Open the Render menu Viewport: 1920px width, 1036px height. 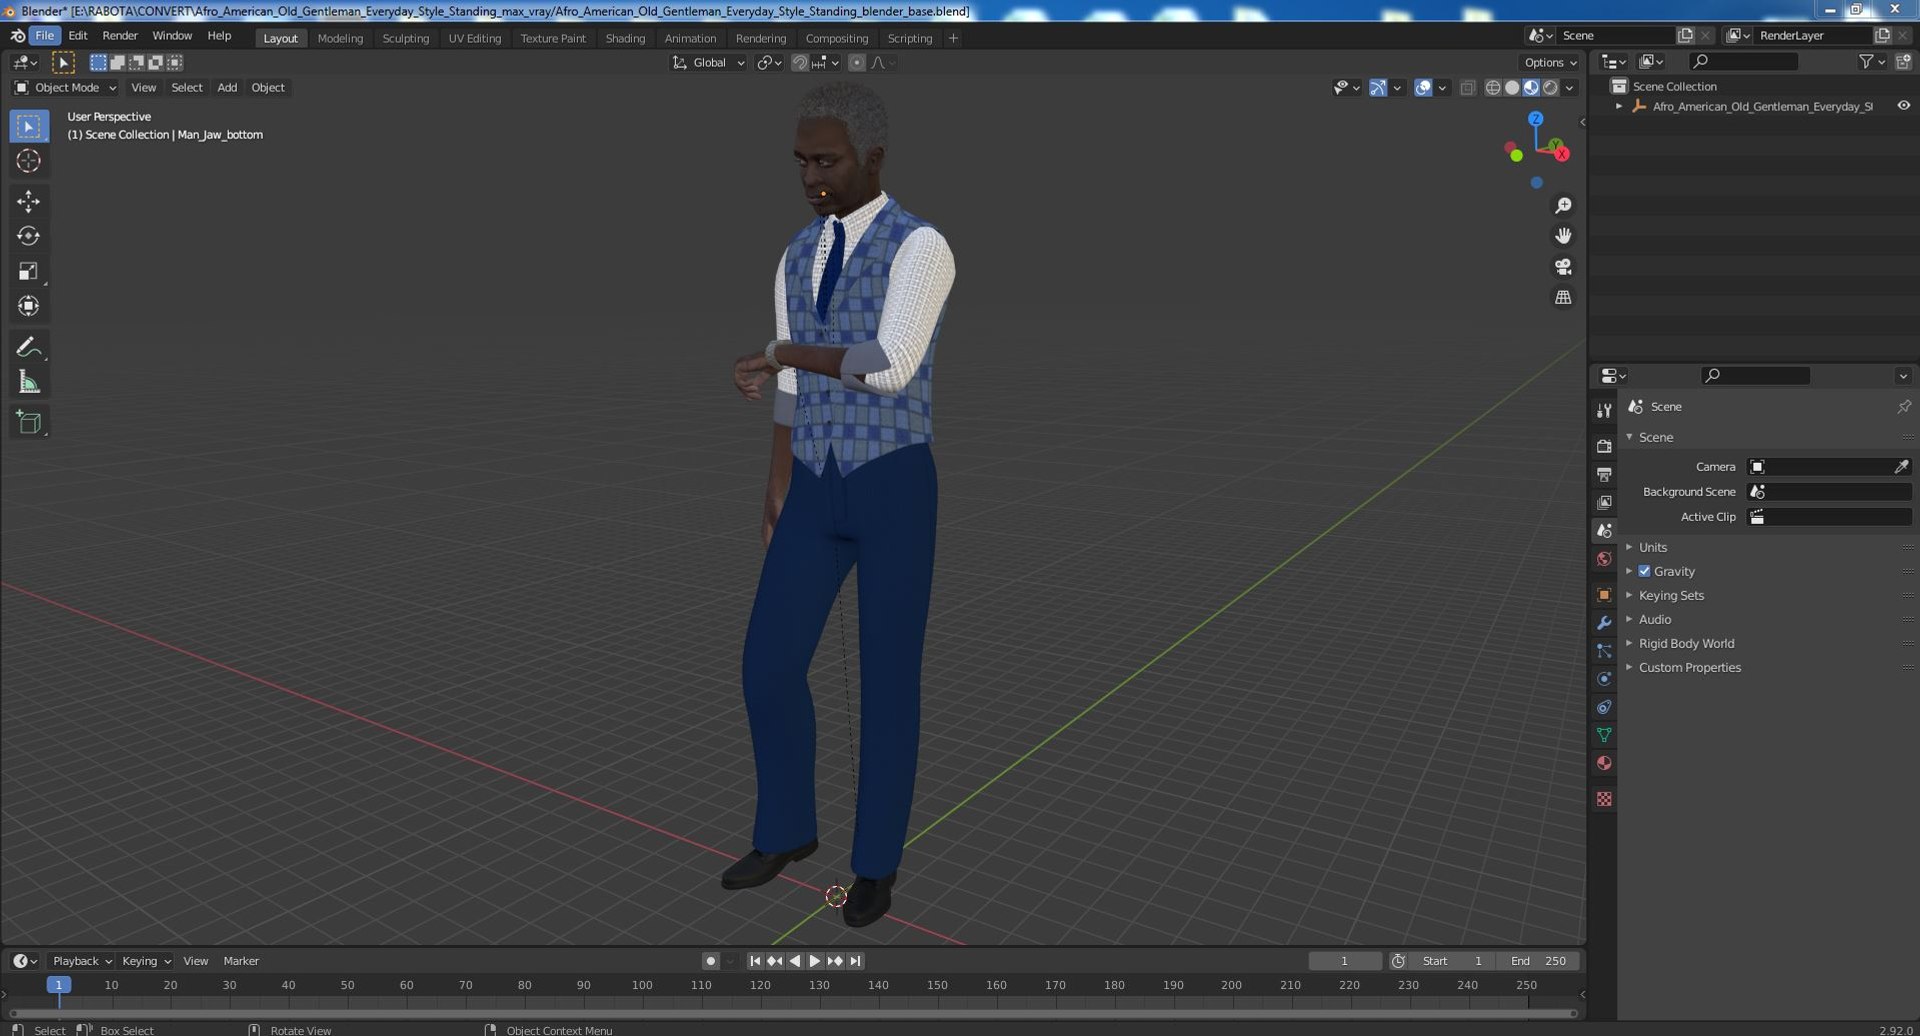[120, 36]
